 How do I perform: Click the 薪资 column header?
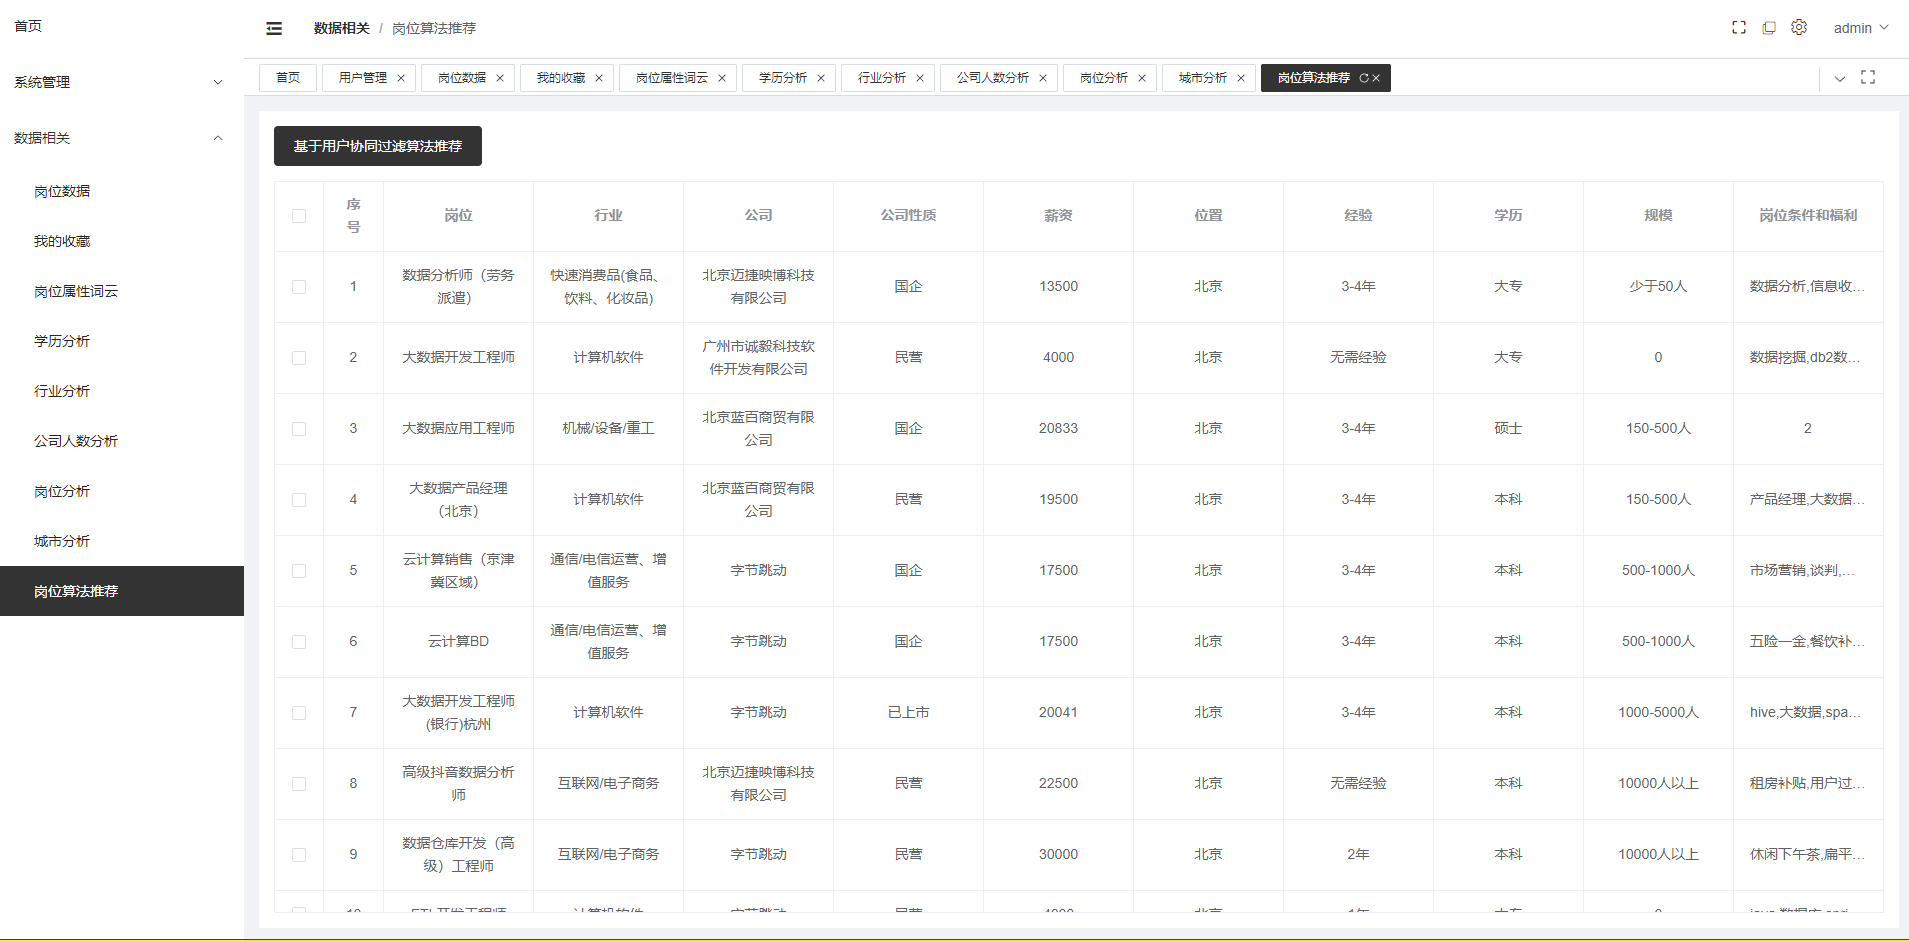coord(1058,215)
